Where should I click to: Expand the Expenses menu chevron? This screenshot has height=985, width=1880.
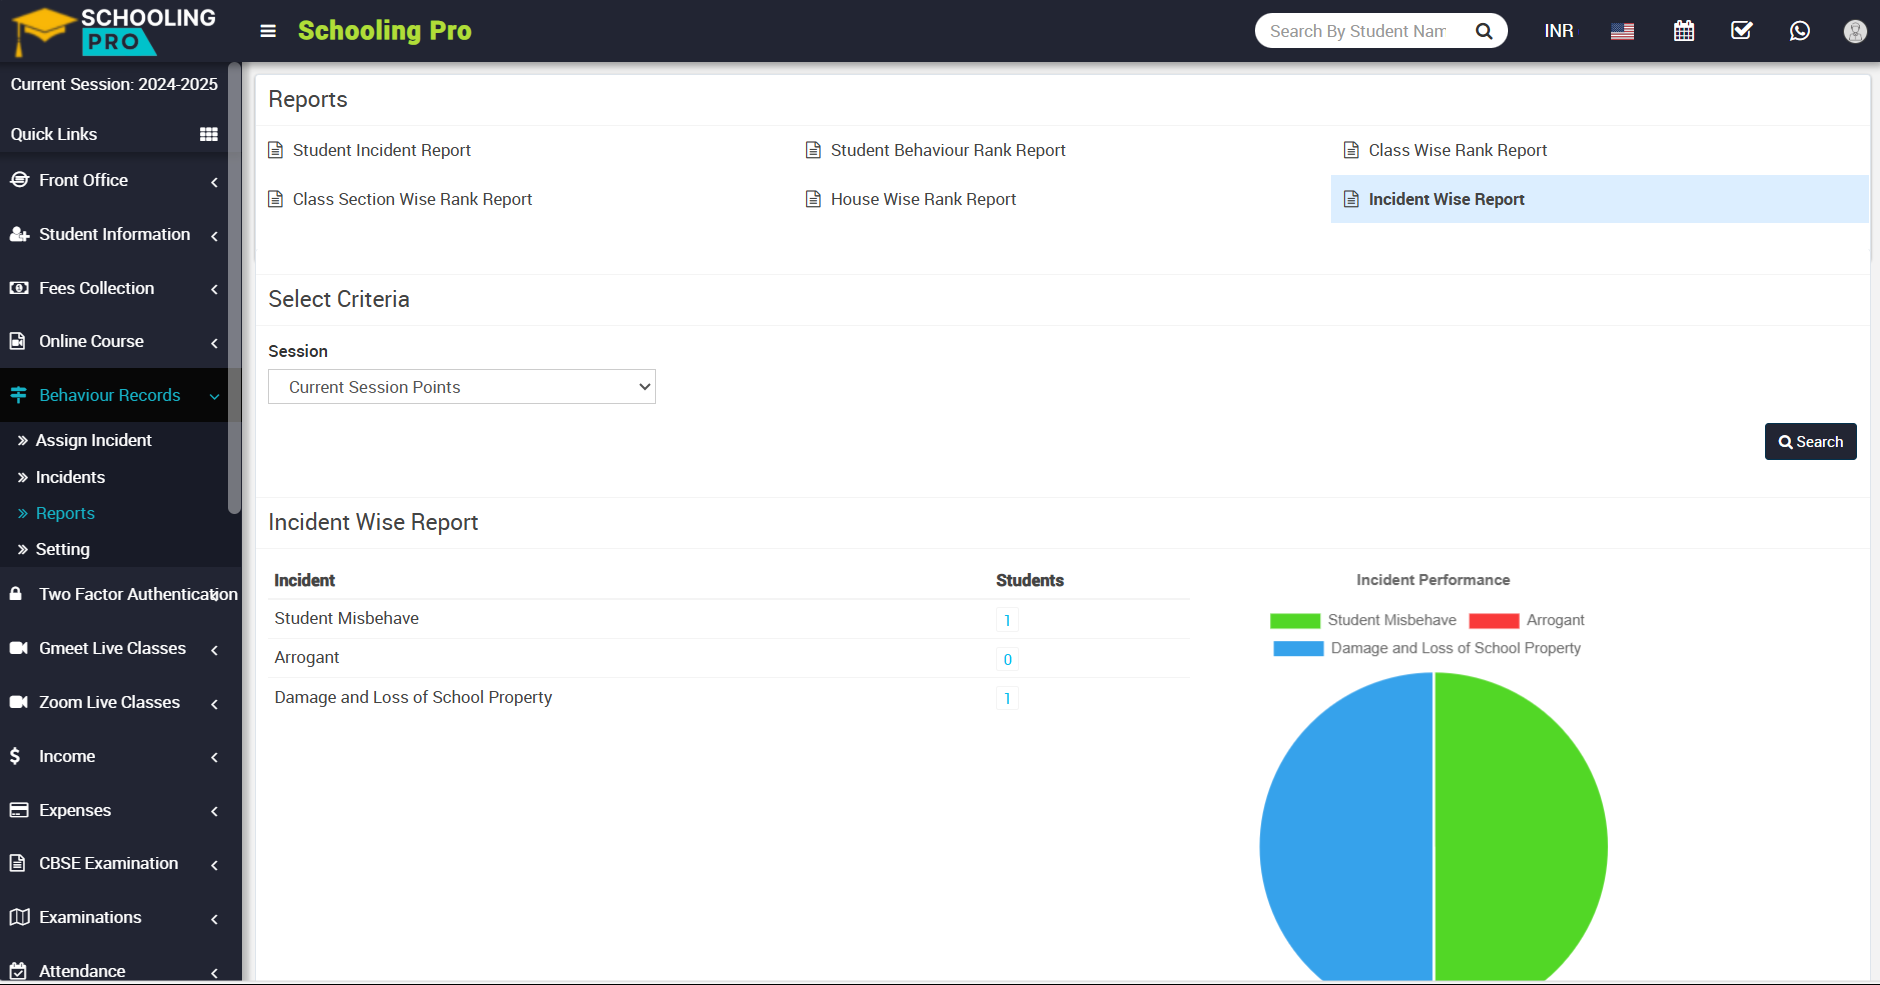tap(214, 812)
